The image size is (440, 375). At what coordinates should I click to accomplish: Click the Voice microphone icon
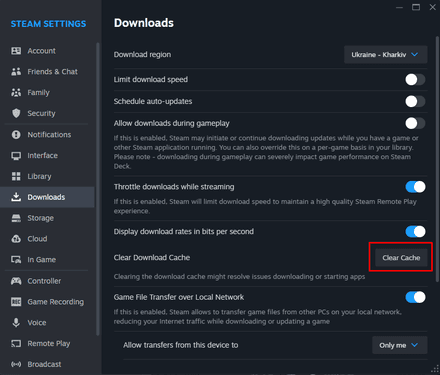16,322
